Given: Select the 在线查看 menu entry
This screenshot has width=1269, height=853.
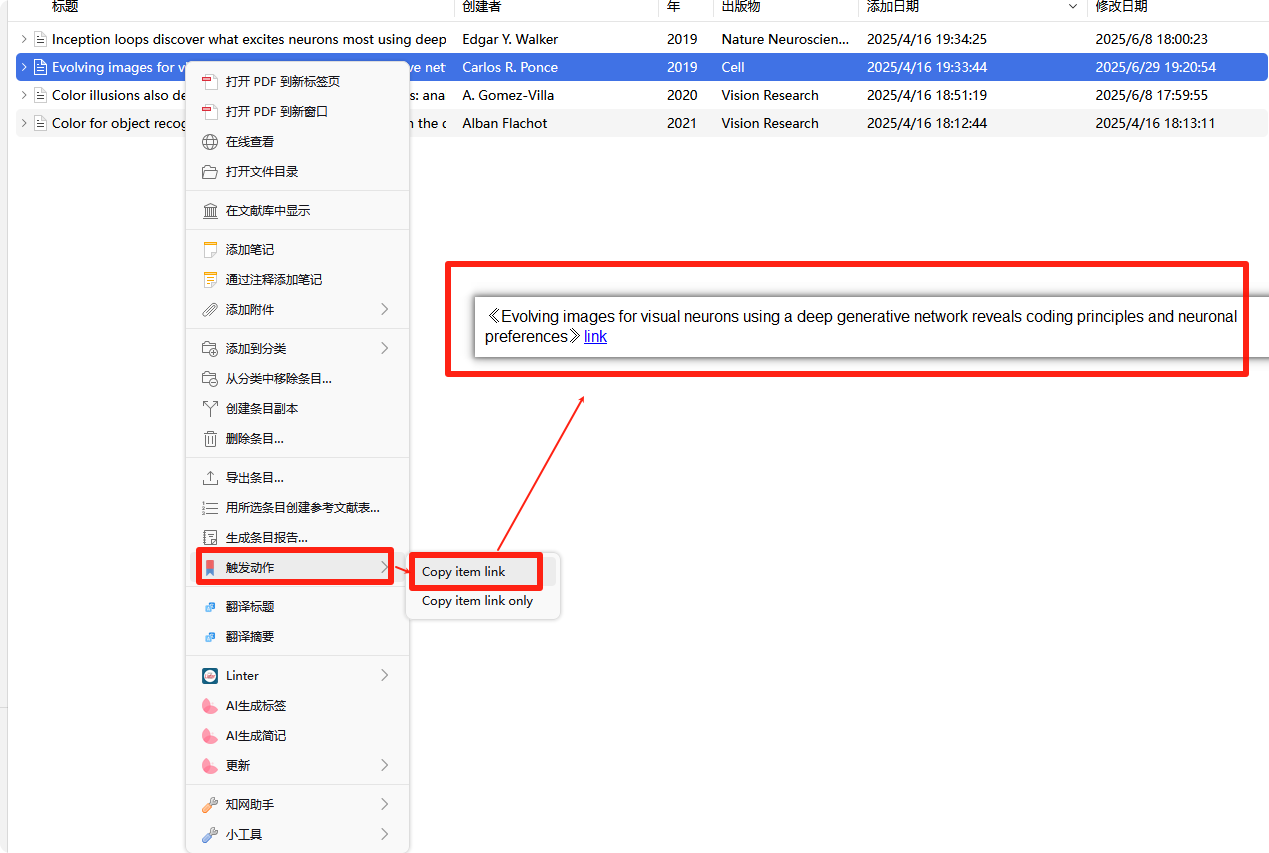Looking at the screenshot, I should click(297, 142).
